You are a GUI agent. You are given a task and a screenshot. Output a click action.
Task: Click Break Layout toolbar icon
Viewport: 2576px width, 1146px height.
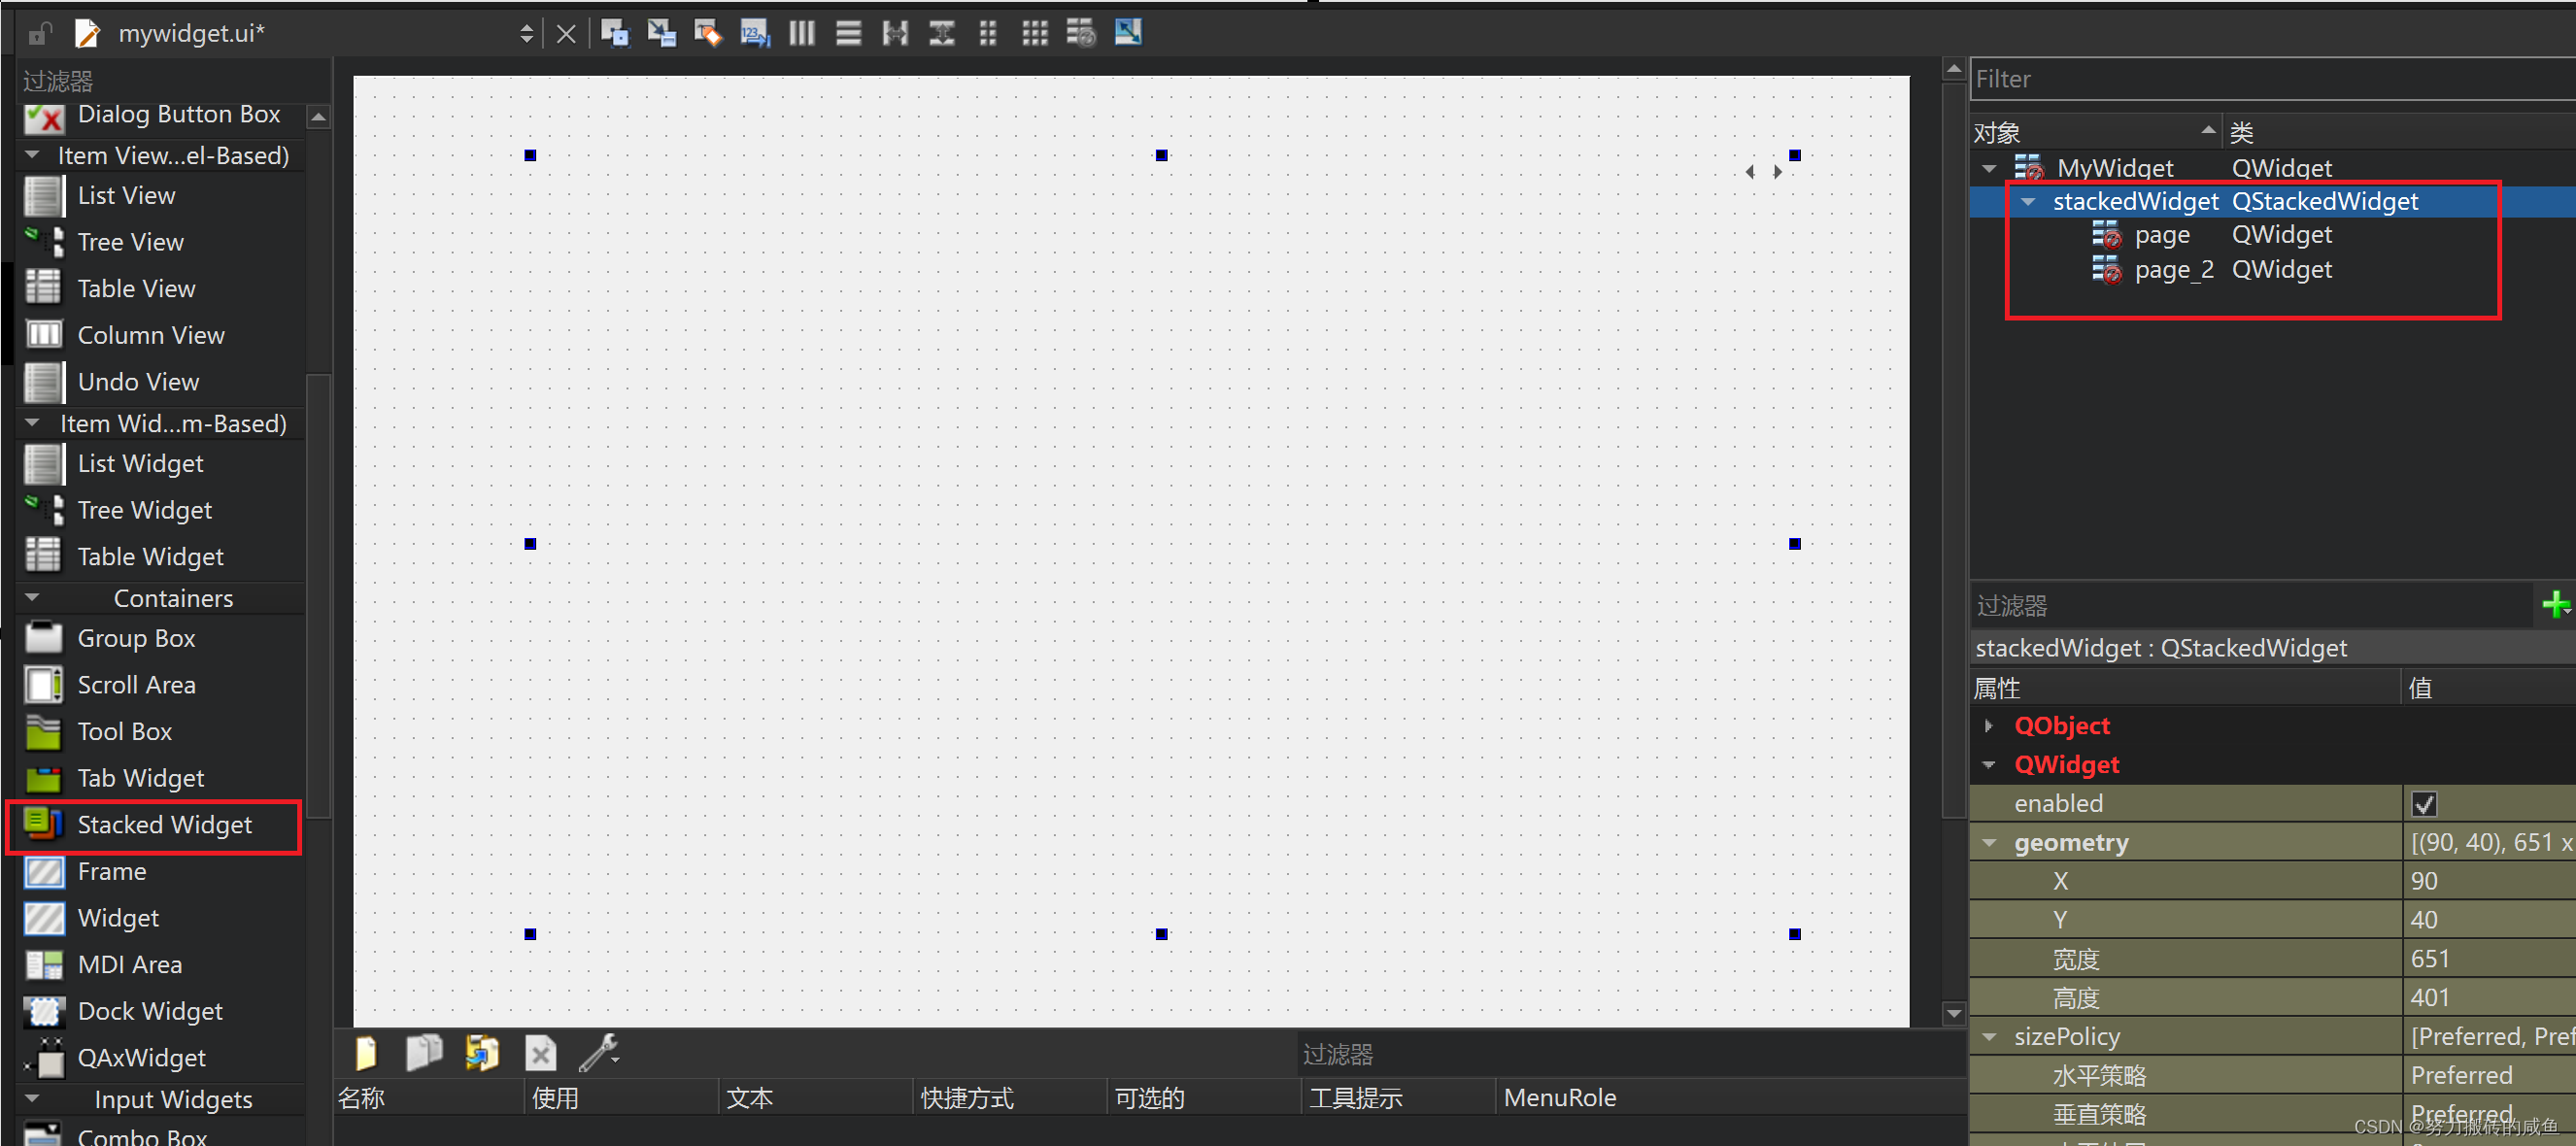pyautogui.click(x=1081, y=33)
